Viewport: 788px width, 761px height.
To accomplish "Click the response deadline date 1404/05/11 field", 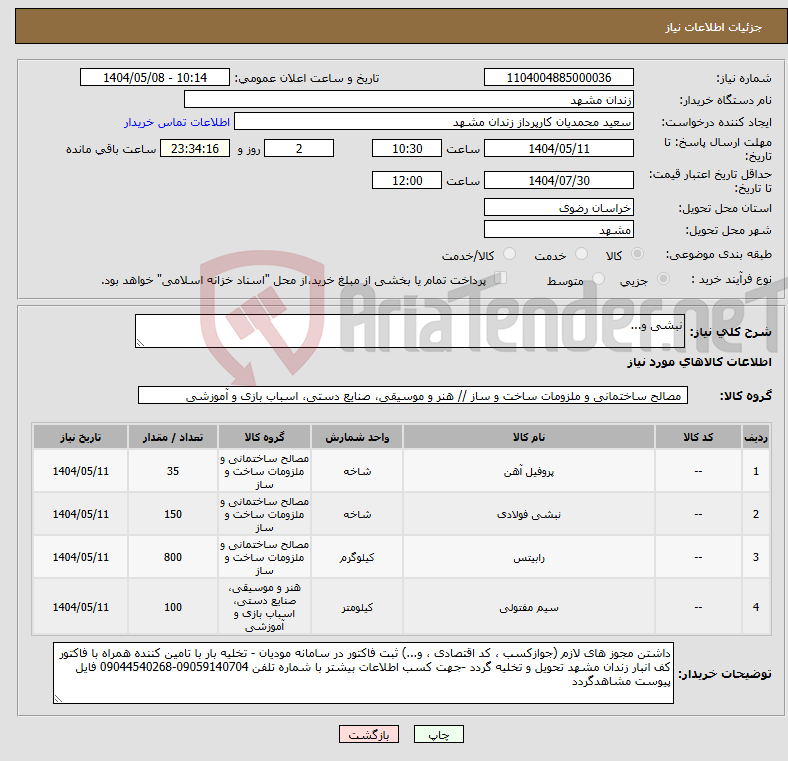I will tap(558, 148).
